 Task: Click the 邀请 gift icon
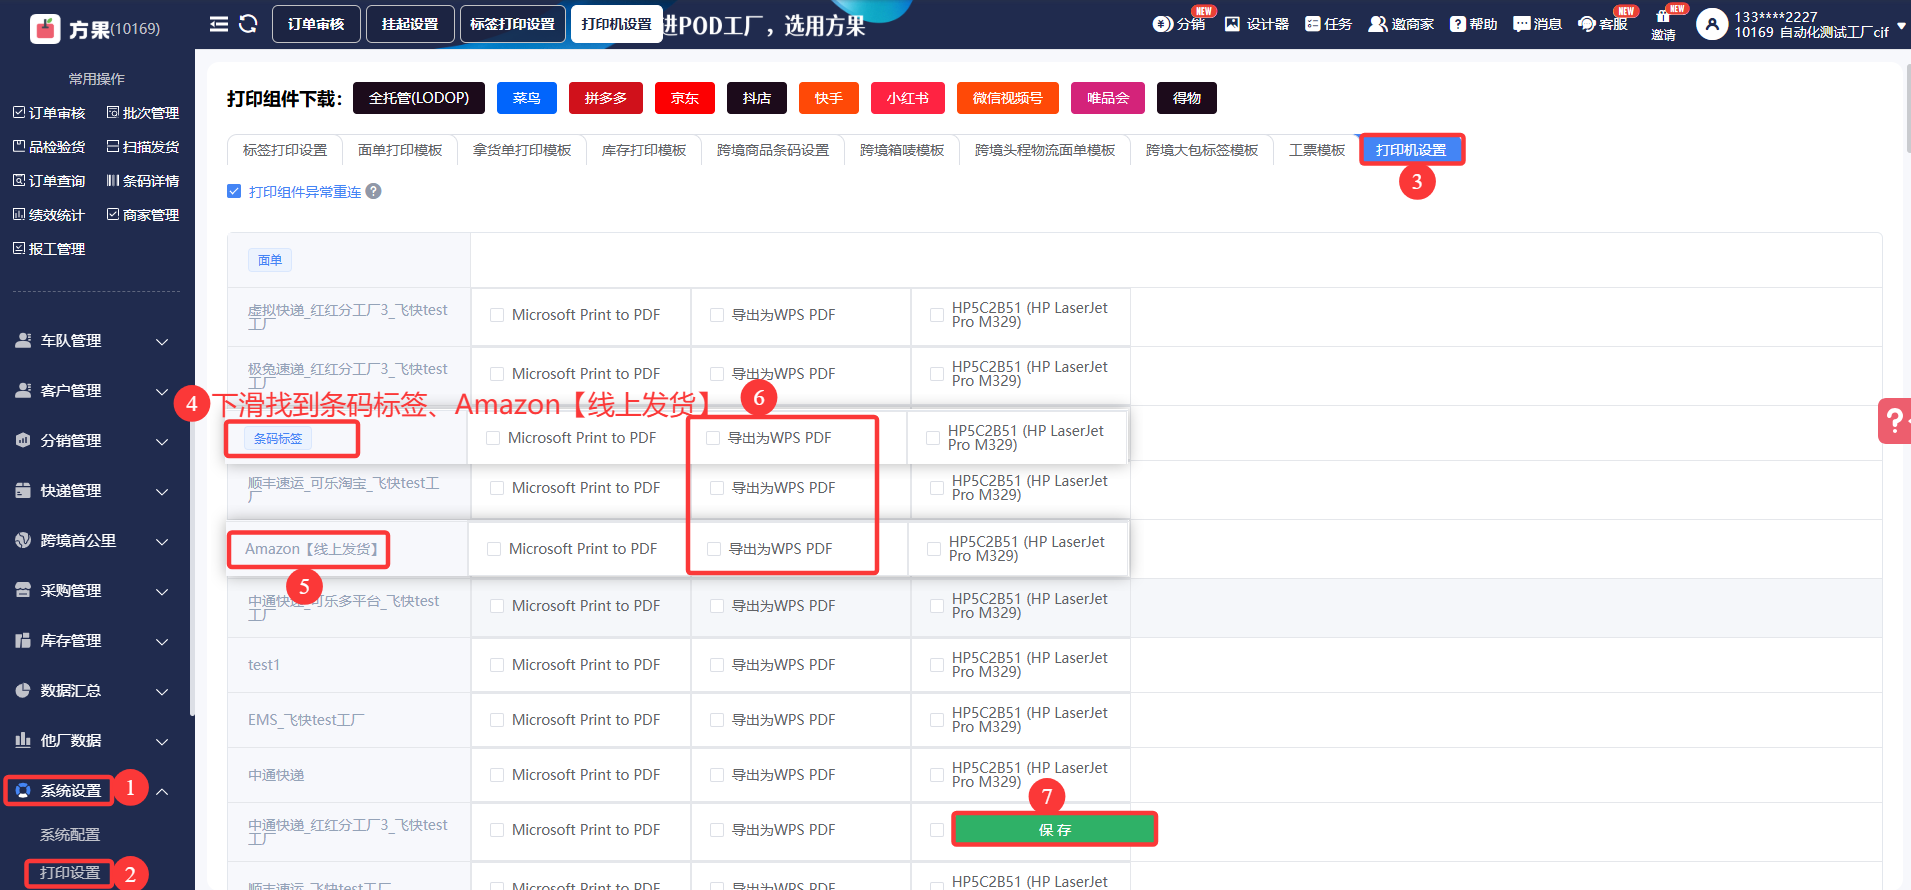click(x=1663, y=16)
